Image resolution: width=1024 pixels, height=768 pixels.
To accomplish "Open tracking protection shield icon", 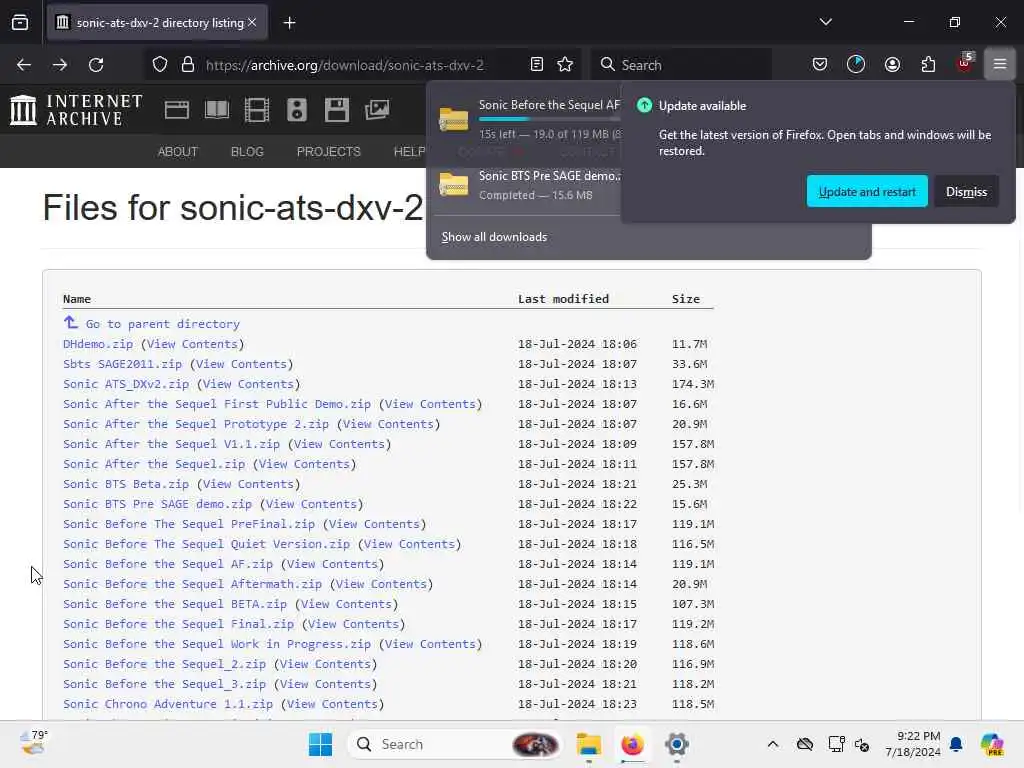I will pyautogui.click(x=160, y=65).
